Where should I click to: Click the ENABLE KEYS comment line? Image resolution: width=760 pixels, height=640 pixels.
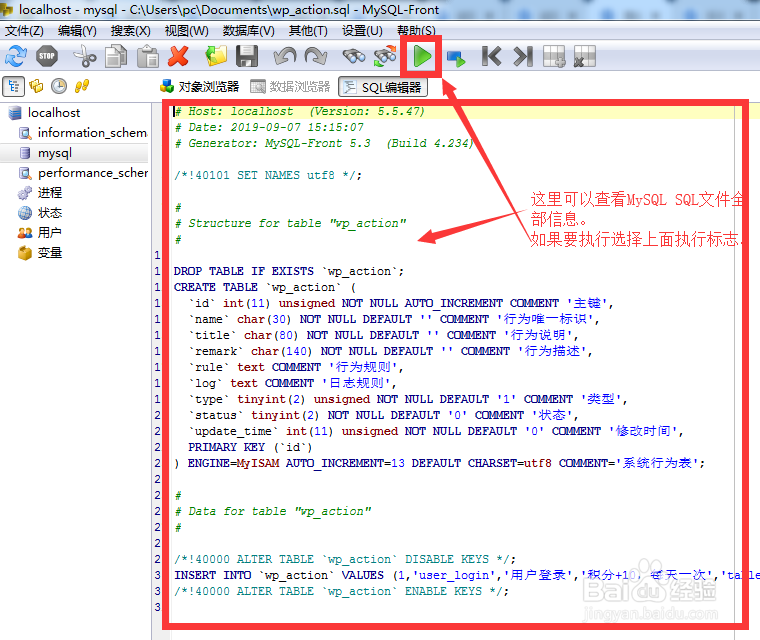coord(341,591)
